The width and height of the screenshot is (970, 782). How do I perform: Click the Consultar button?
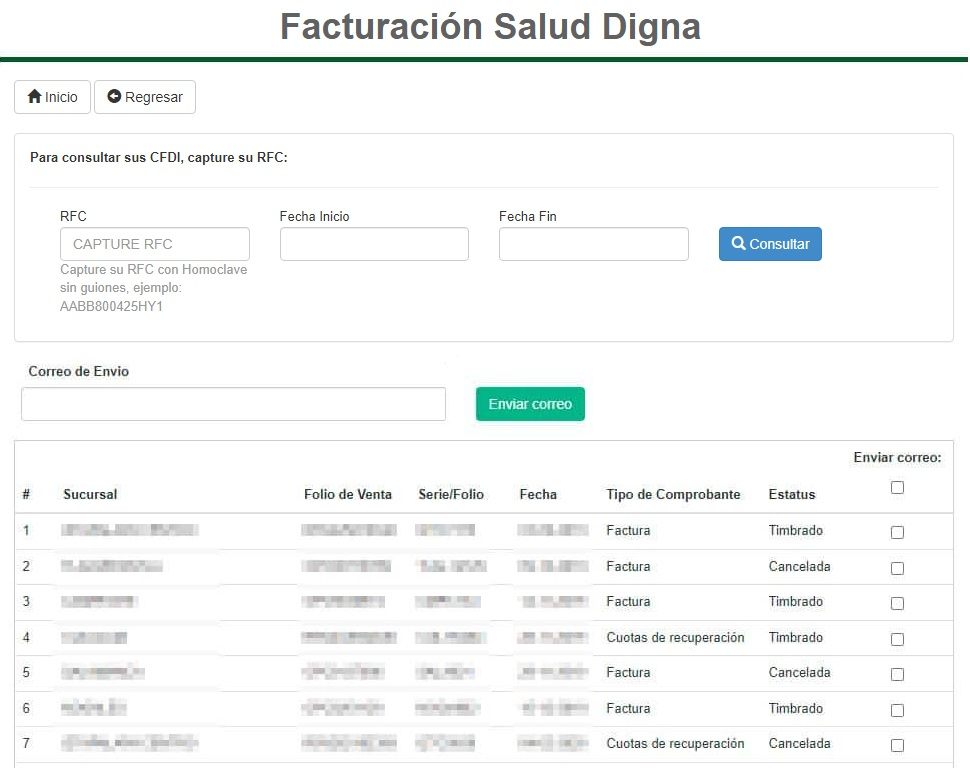(x=770, y=244)
